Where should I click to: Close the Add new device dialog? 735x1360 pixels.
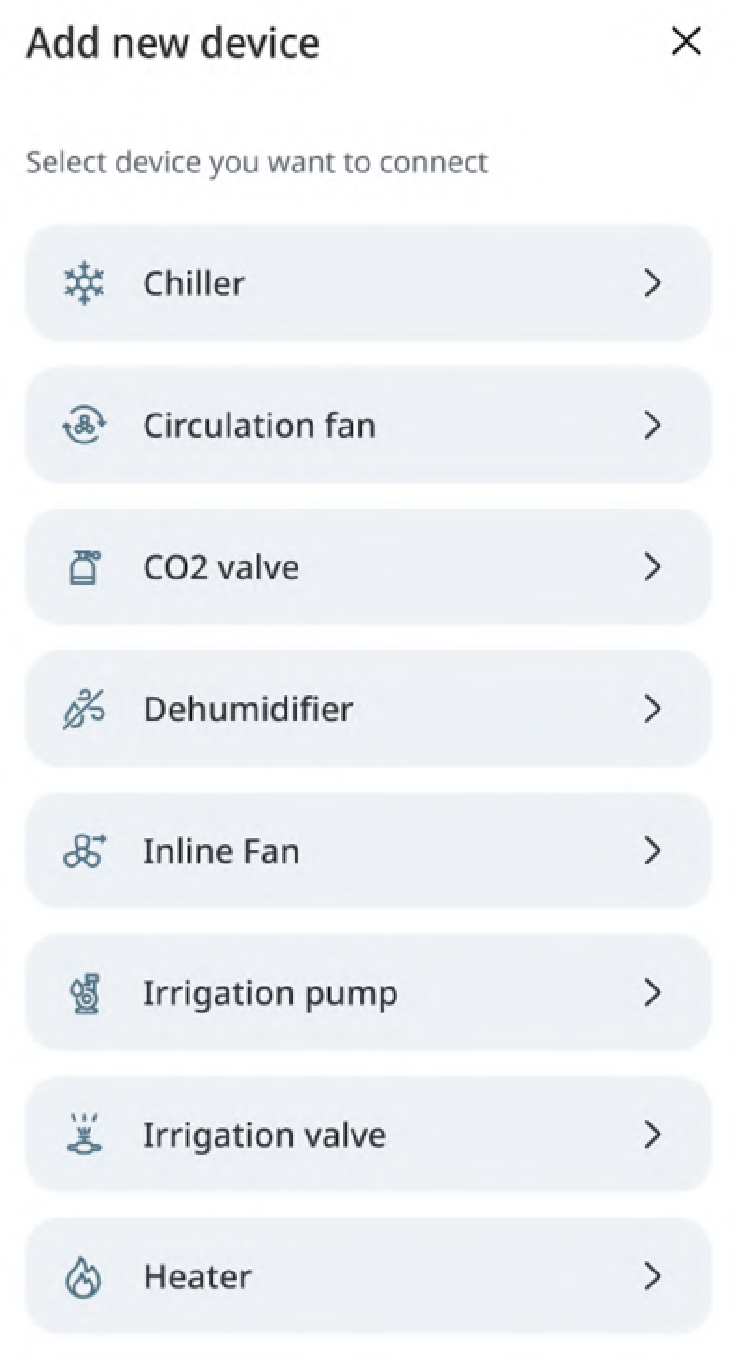[x=686, y=42]
